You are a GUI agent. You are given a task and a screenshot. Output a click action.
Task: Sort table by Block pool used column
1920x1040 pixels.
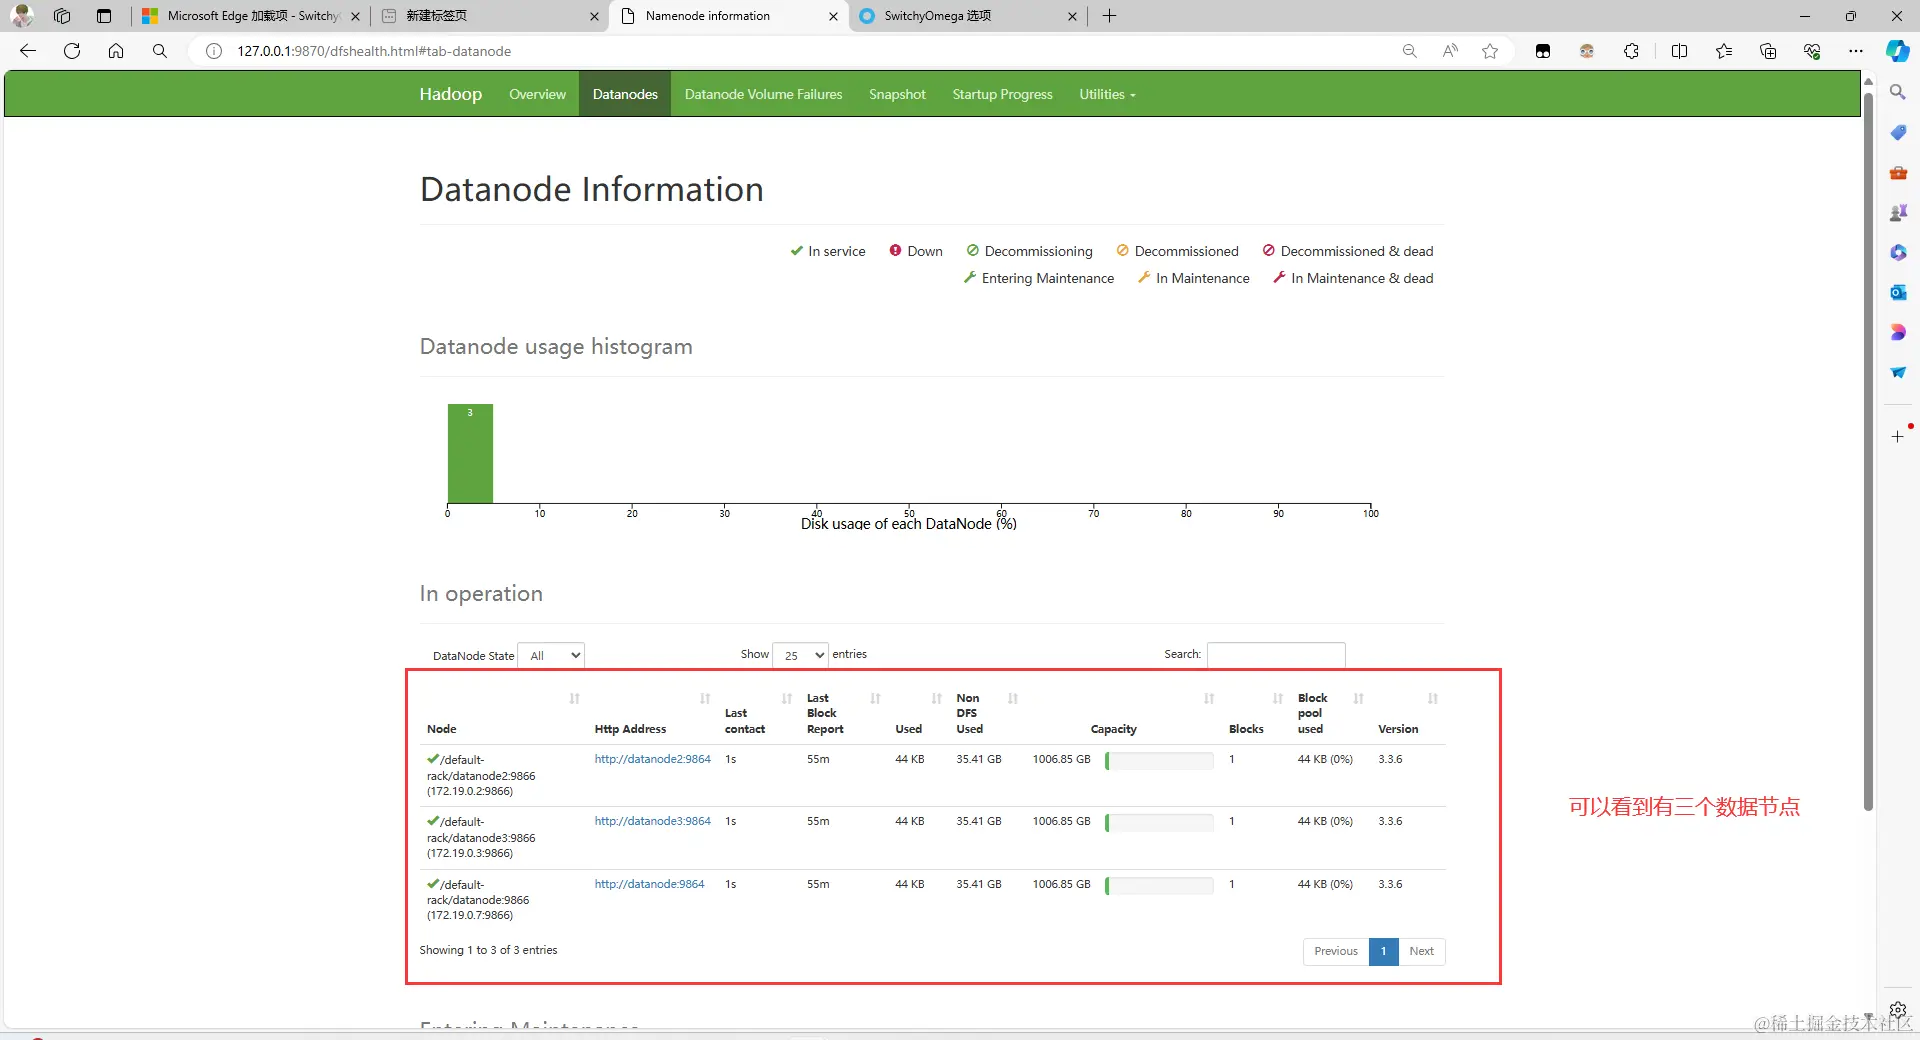(x=1330, y=714)
